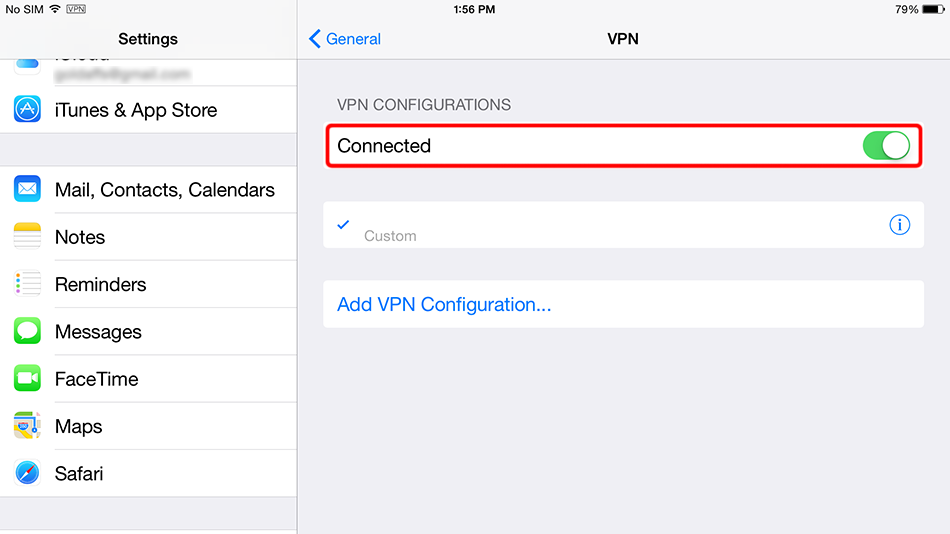Tap the Reminders list icon
This screenshot has height=534, width=950.
[x=27, y=284]
